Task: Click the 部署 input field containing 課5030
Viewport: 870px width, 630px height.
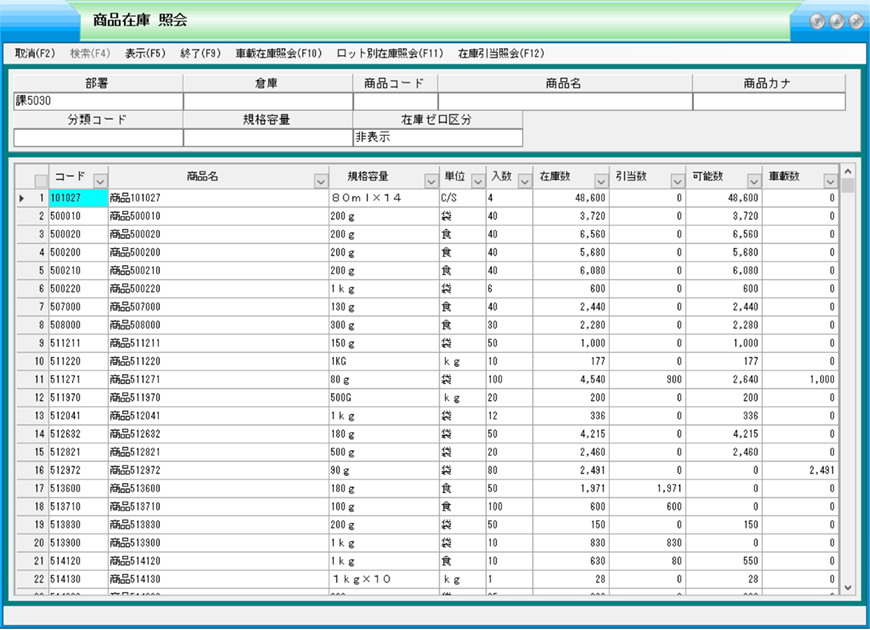Action: point(98,101)
